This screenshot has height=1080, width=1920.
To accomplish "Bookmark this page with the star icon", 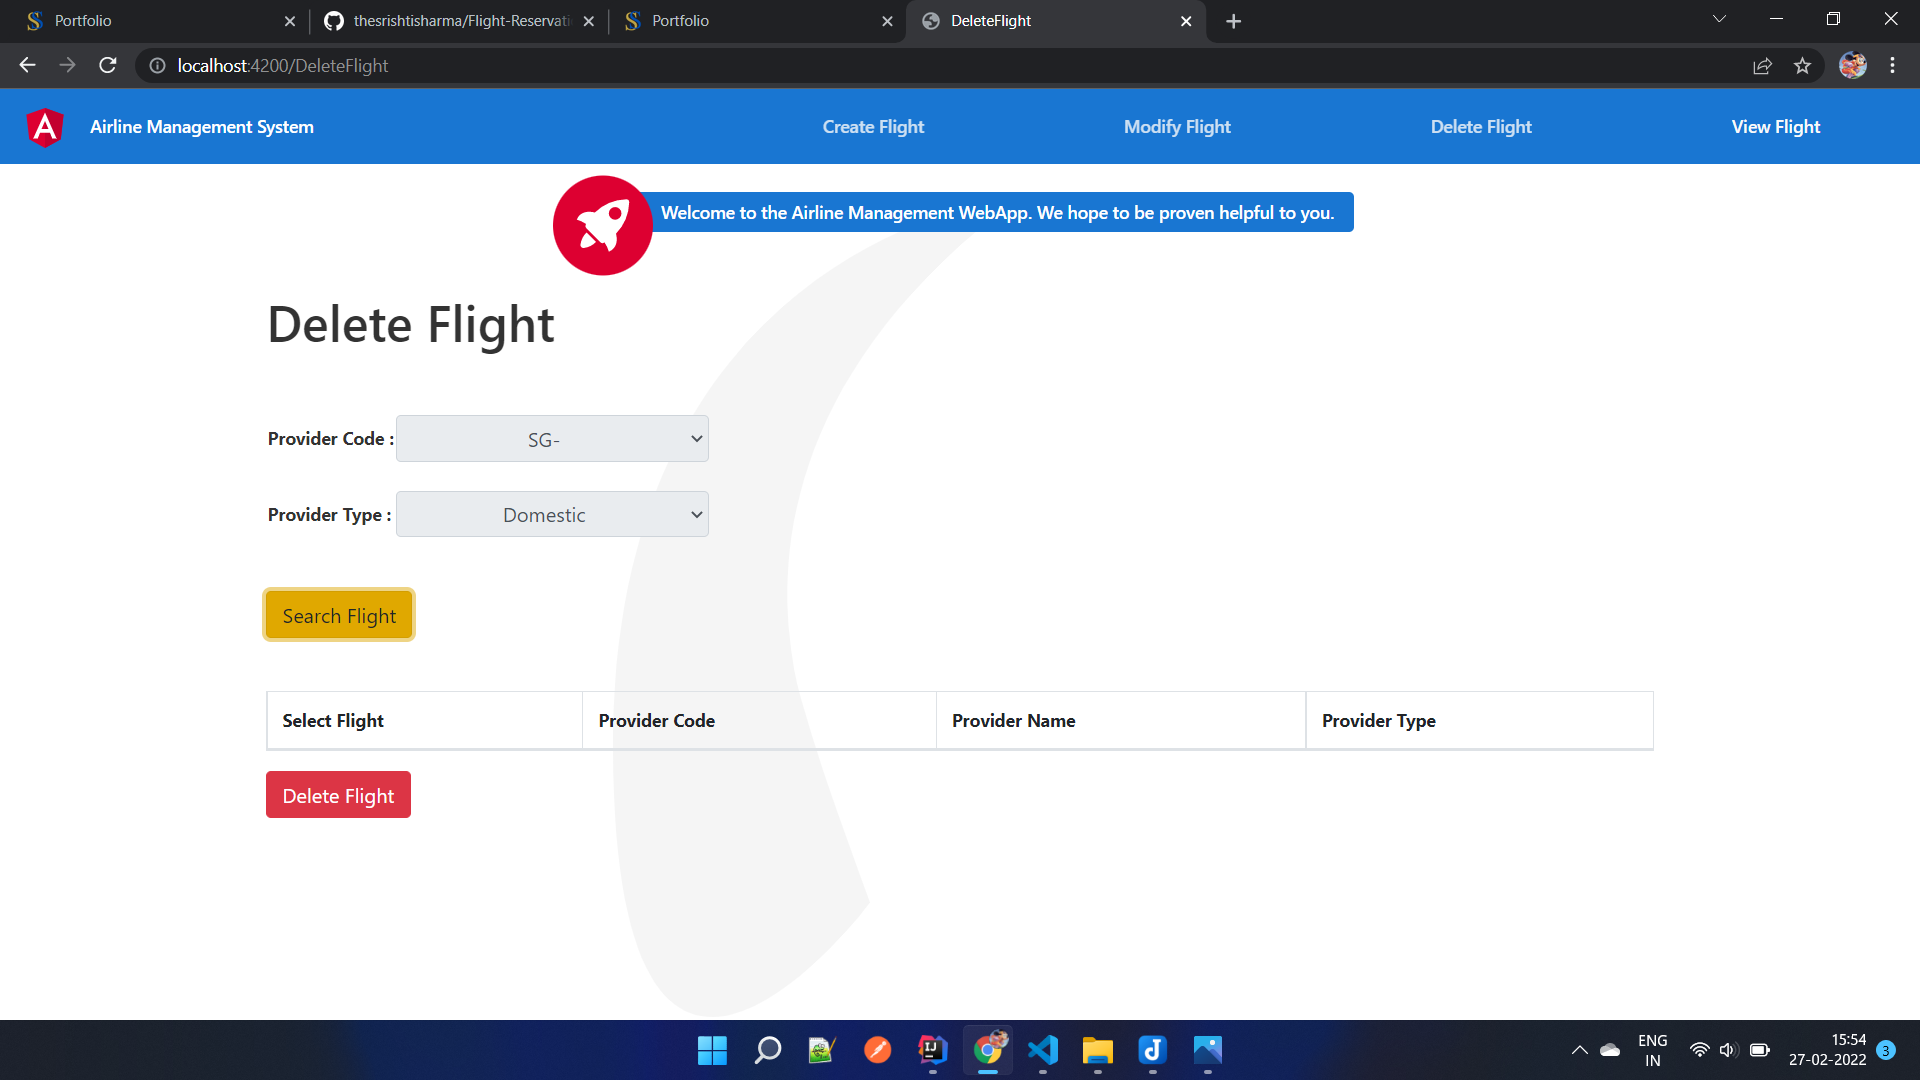I will click(x=1803, y=65).
